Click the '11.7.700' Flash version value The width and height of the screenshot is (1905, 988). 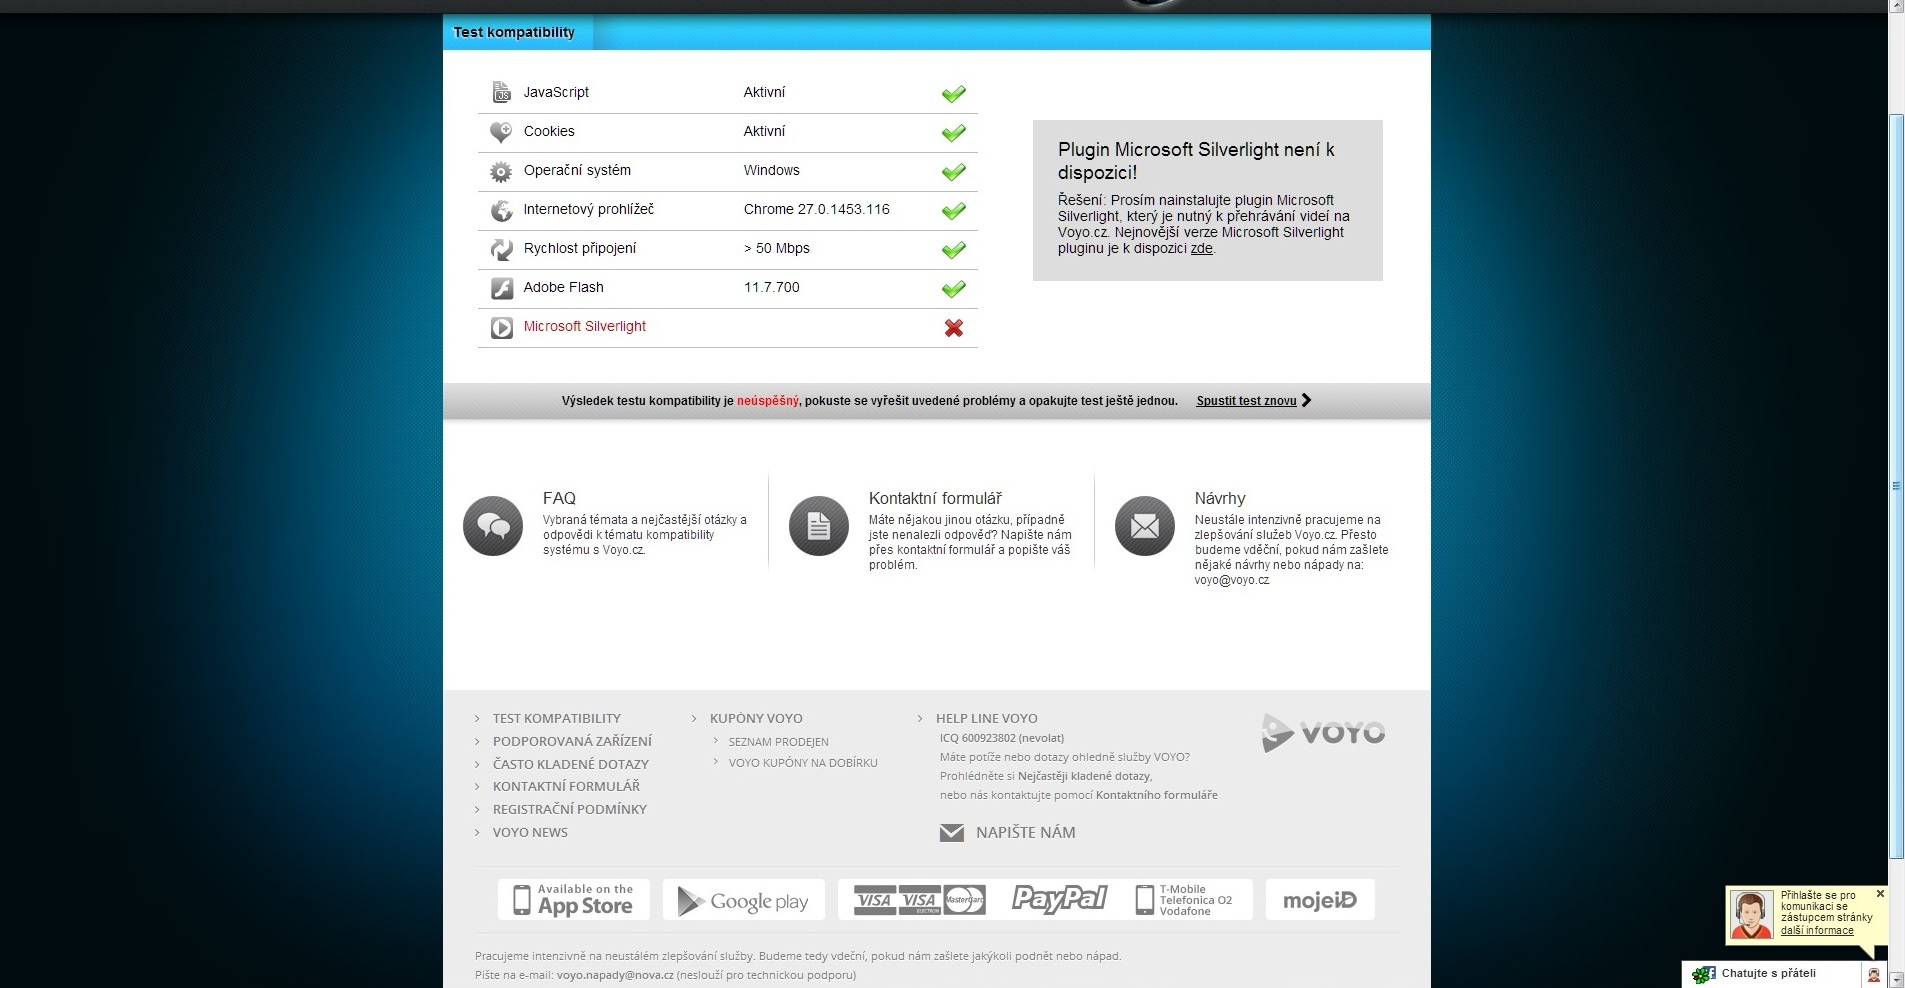tap(771, 287)
